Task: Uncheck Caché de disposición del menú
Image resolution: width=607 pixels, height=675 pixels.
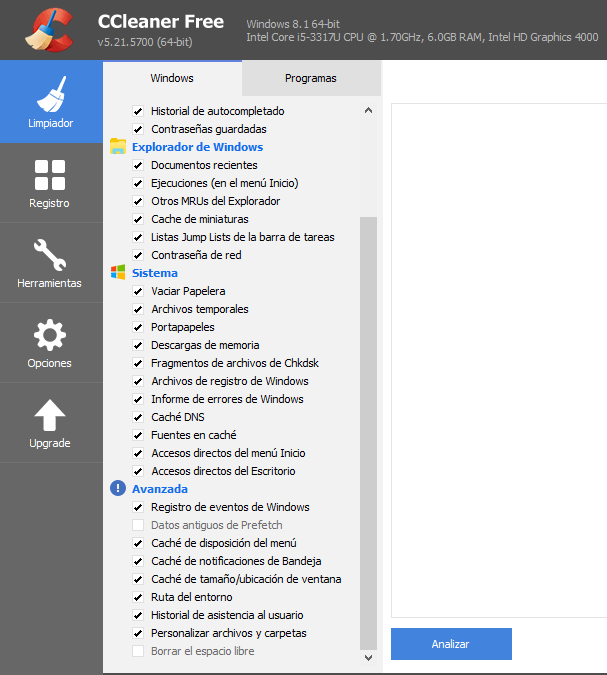Action: 138,543
